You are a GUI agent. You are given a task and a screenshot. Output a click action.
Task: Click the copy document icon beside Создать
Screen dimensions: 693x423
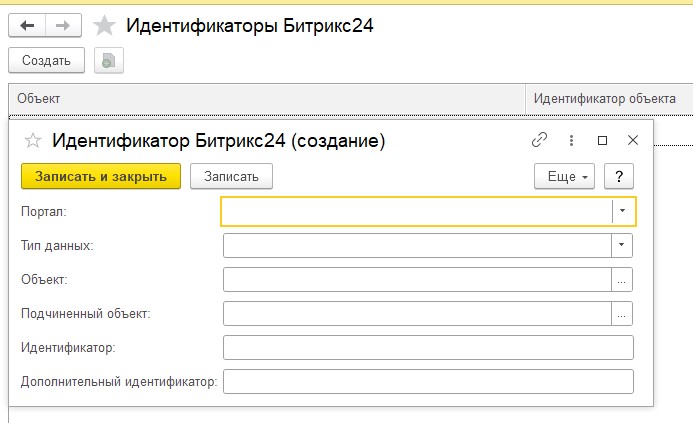108,61
